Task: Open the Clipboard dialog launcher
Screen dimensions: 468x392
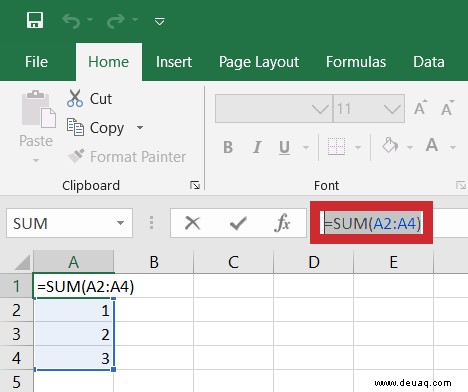Action: (195, 185)
